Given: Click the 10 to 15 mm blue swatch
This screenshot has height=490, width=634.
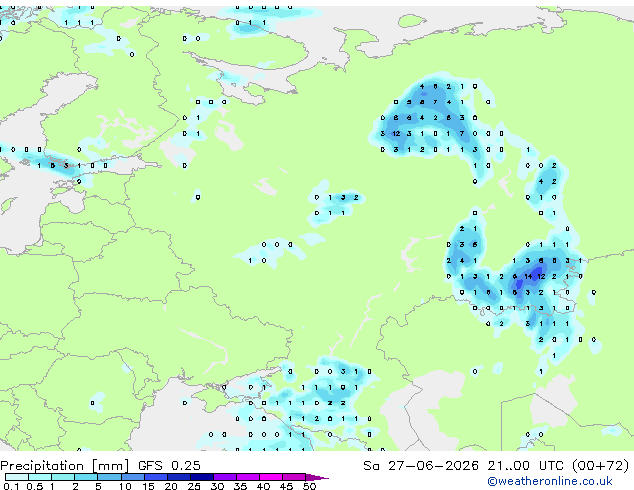Looking at the screenshot, I should click(133, 477).
